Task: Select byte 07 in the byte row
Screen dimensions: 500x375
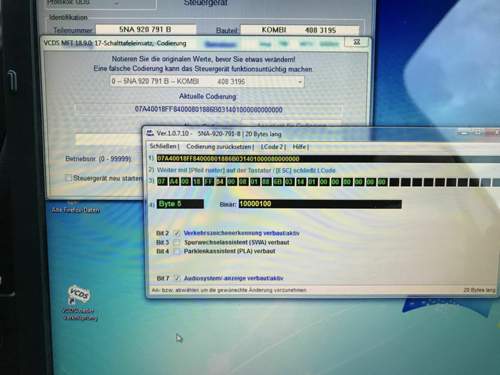Action: point(162,181)
